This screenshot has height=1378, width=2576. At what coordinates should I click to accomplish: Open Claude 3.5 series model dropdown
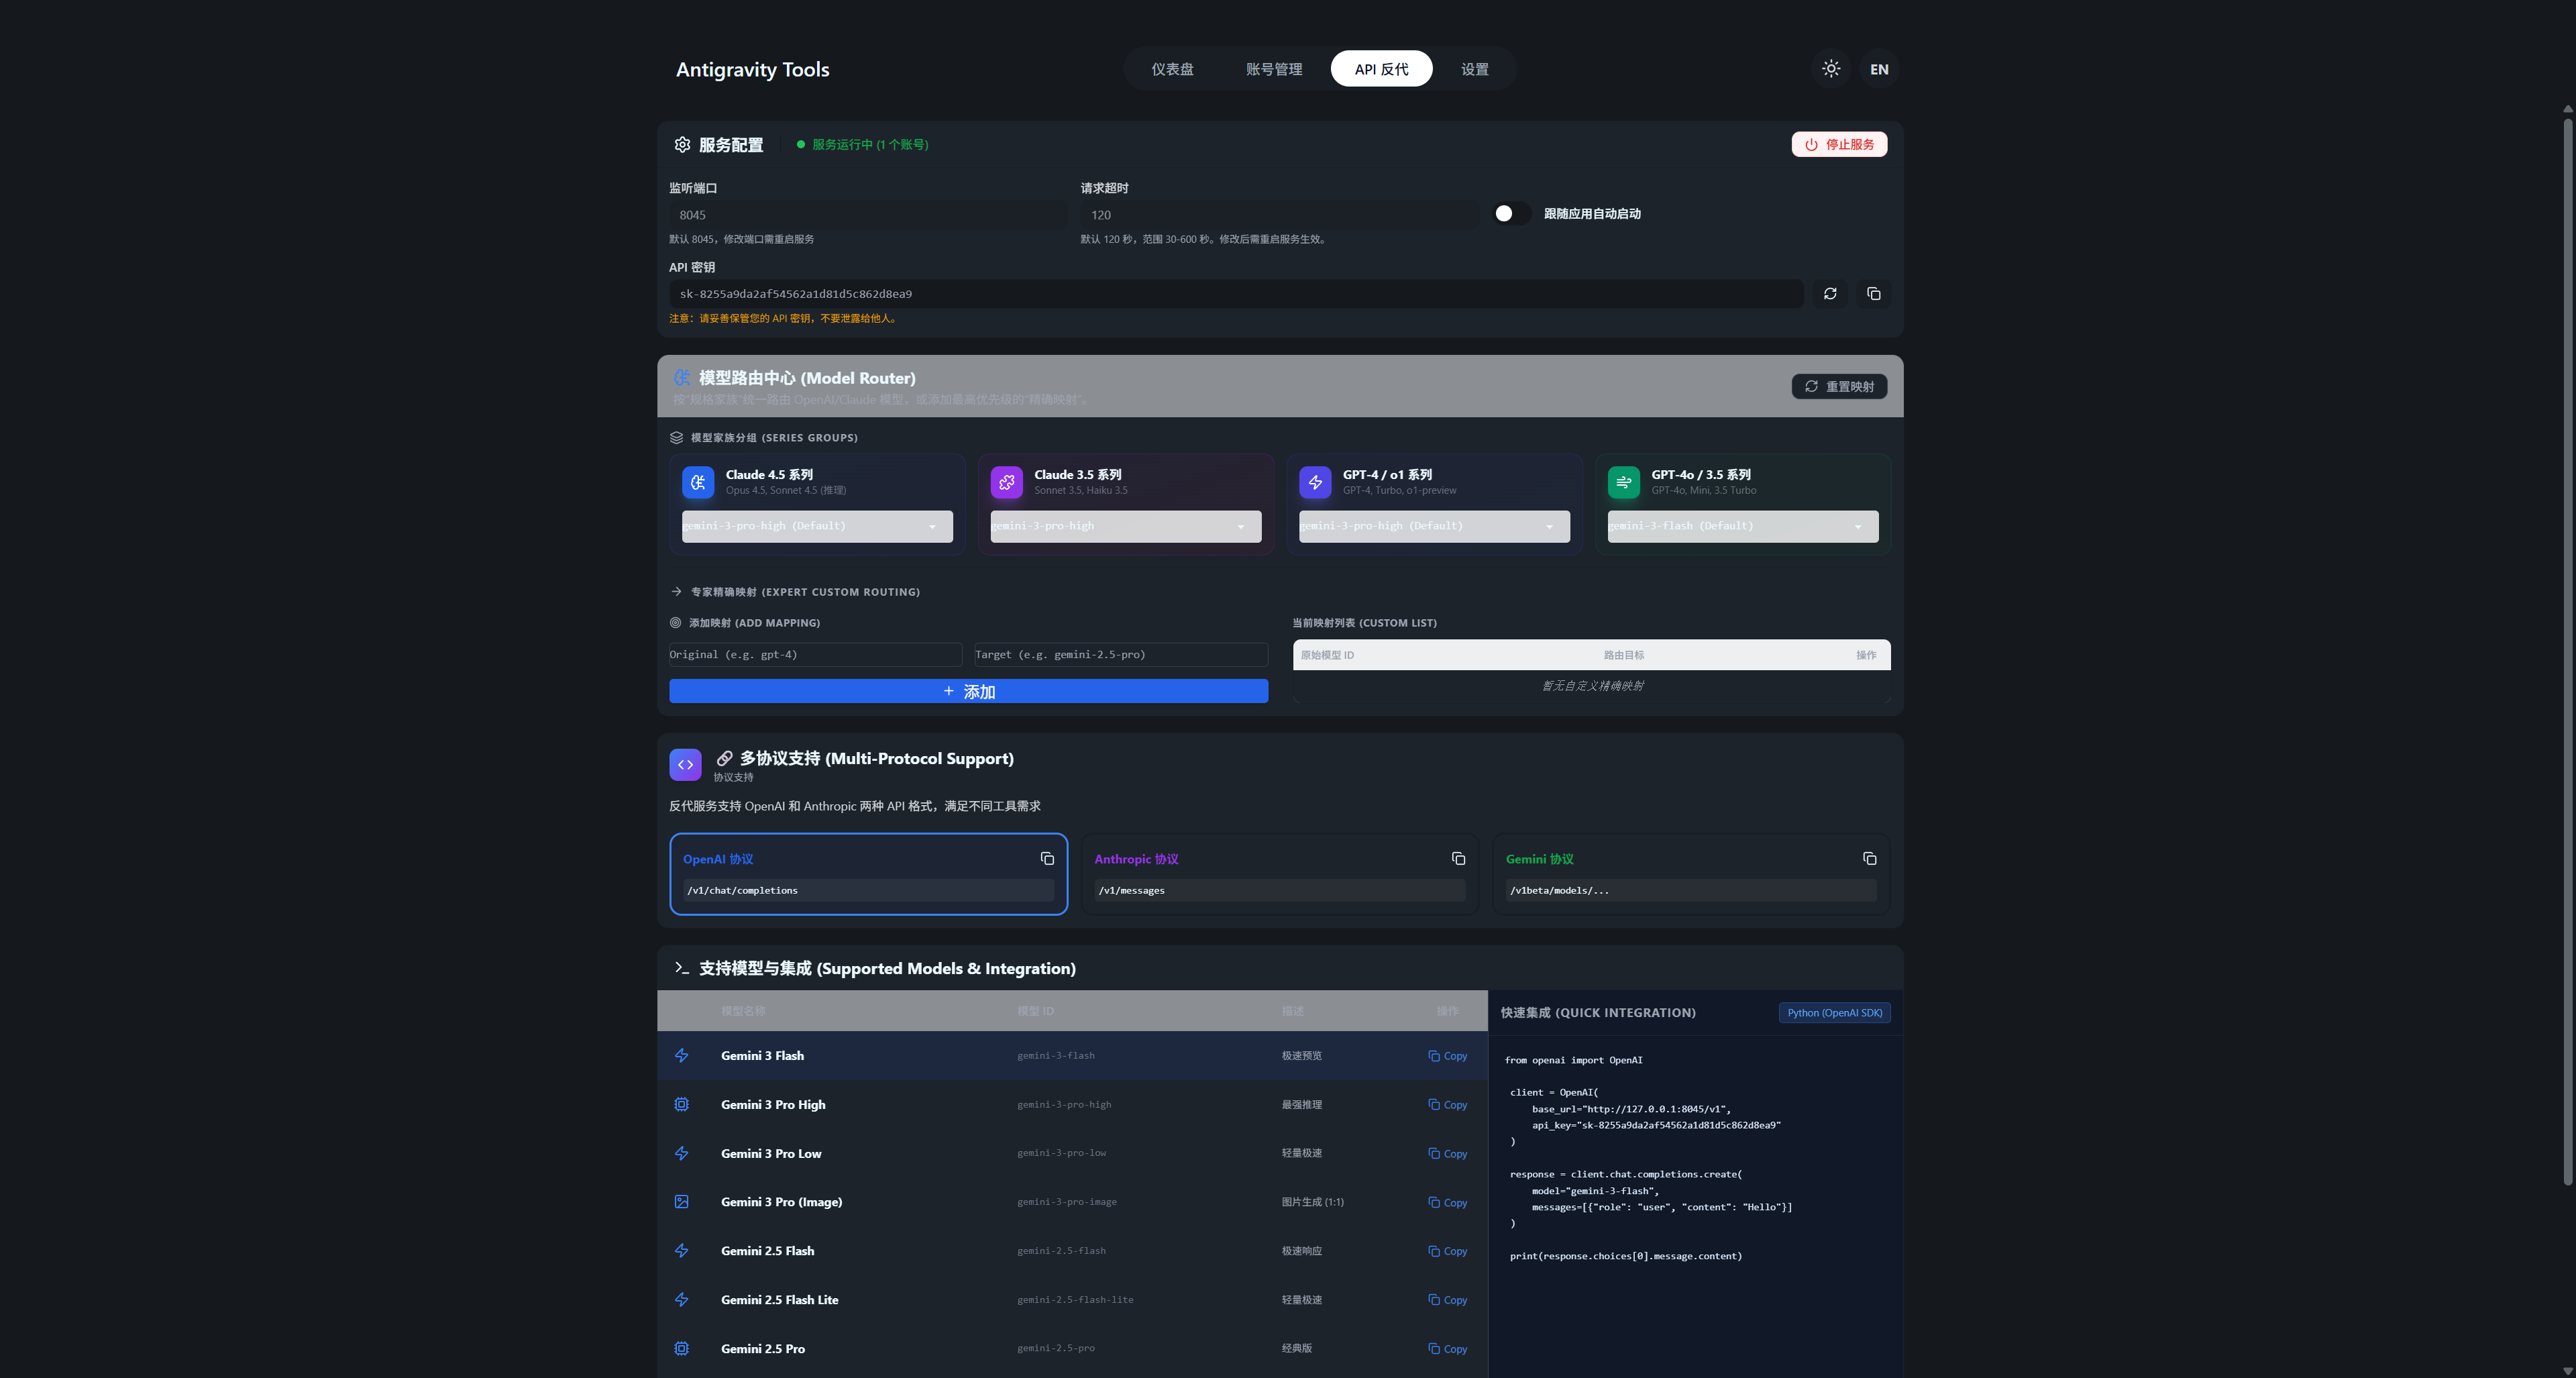(1125, 526)
